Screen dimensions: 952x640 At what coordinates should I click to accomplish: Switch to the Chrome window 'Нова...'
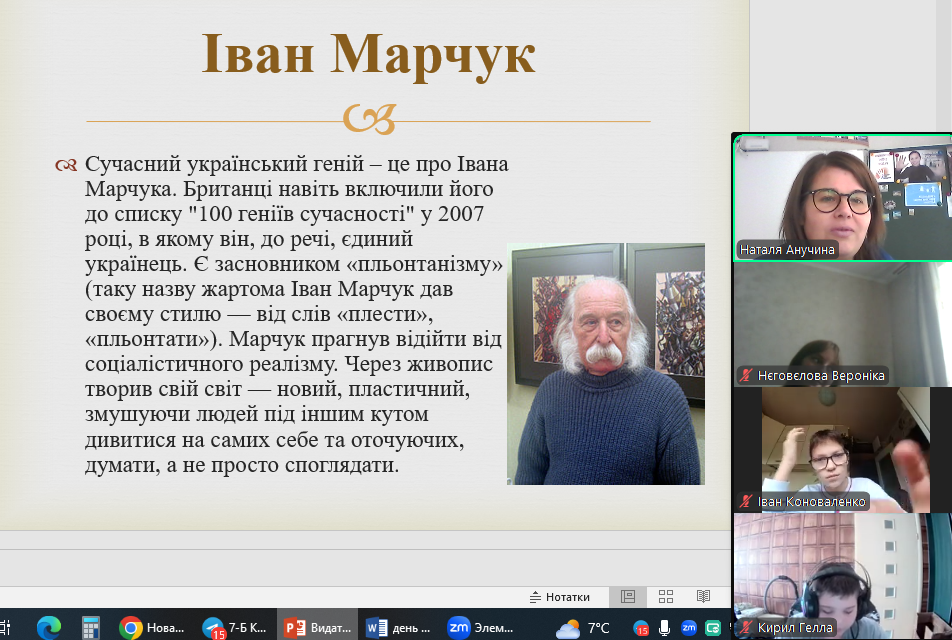(x=152, y=627)
